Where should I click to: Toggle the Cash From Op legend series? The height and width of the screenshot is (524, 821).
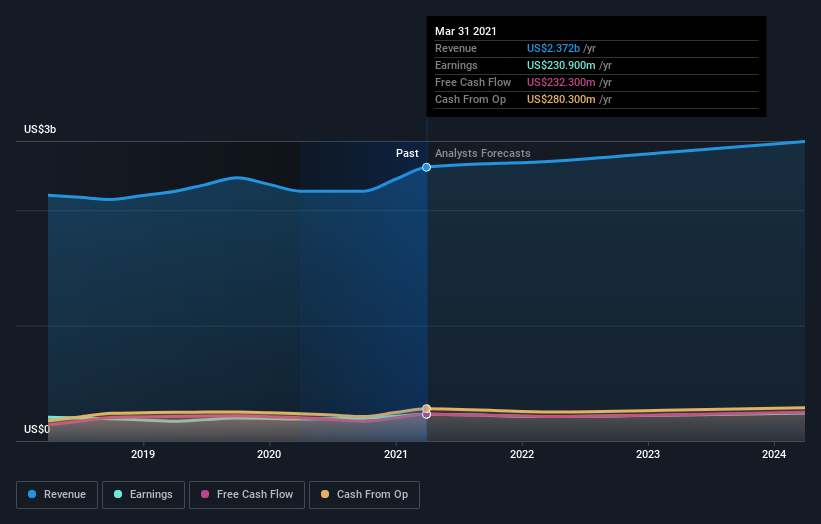(x=364, y=495)
